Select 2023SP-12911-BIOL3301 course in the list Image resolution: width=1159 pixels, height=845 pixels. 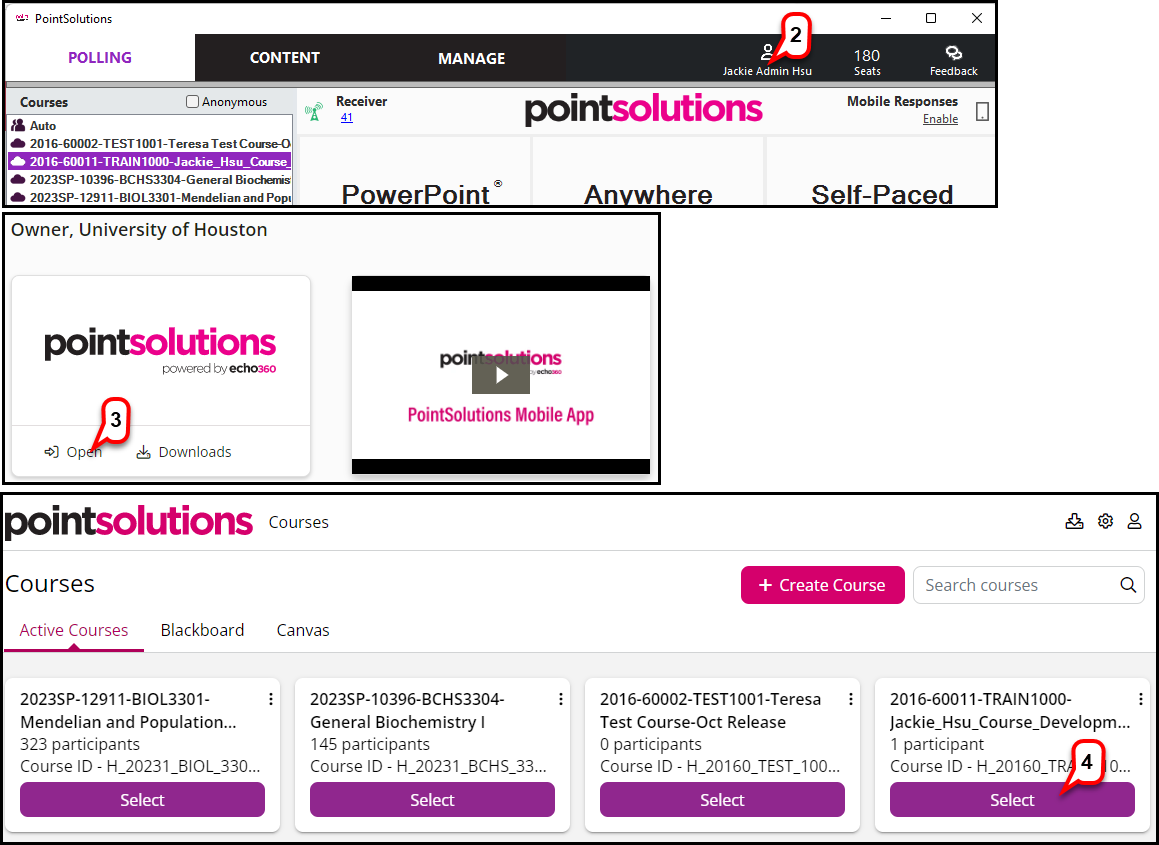[x=151, y=197]
